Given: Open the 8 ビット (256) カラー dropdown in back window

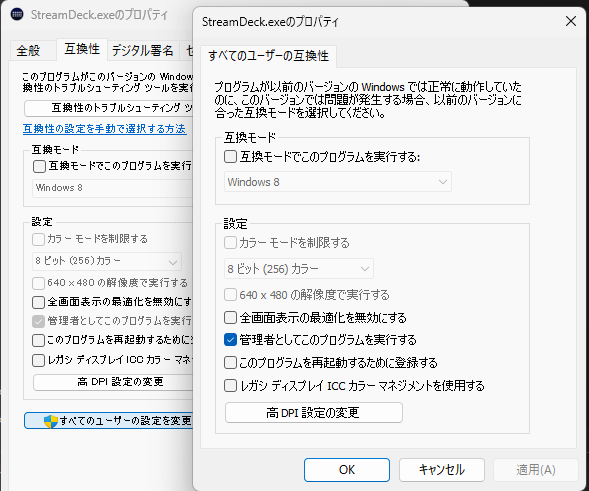Looking at the screenshot, I should (107, 261).
